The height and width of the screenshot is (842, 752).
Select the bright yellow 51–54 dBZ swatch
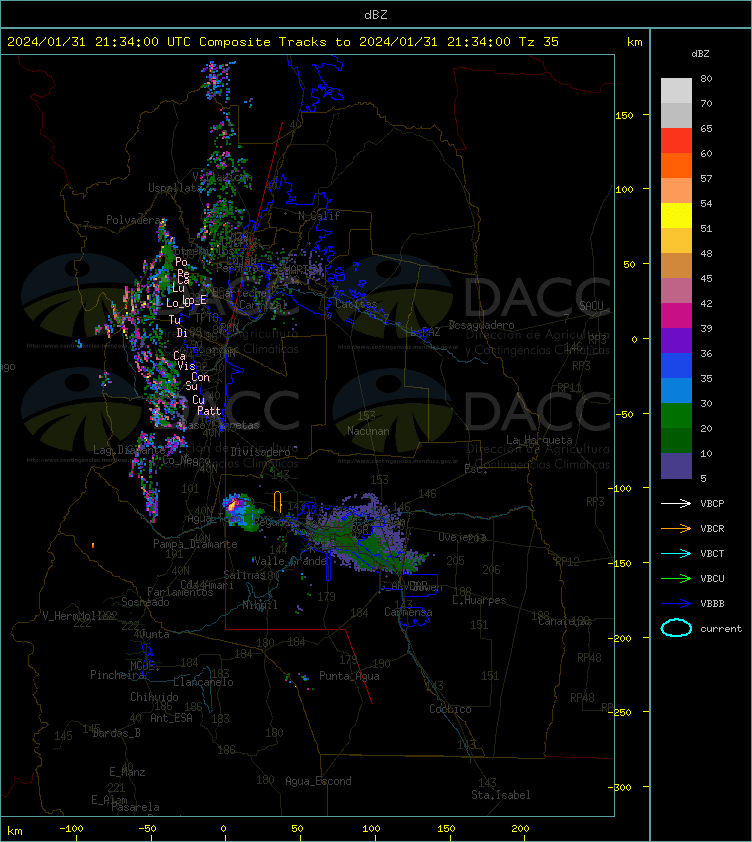(x=676, y=215)
